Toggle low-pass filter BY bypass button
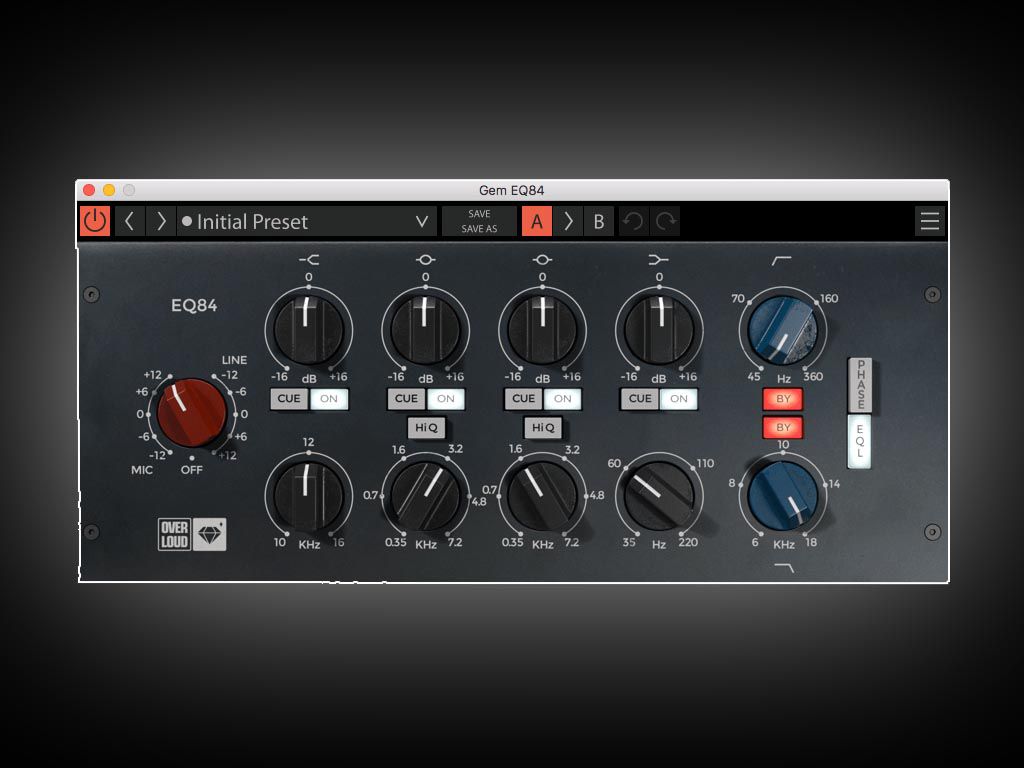Screen dimensions: 1024x768 pos(783,427)
